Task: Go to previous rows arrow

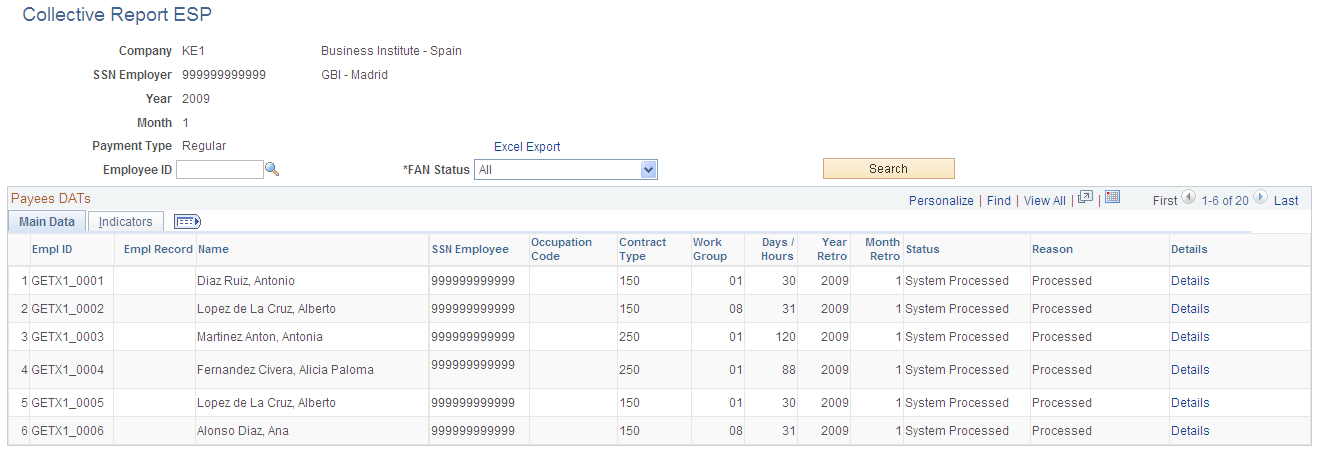Action: pyautogui.click(x=1189, y=198)
